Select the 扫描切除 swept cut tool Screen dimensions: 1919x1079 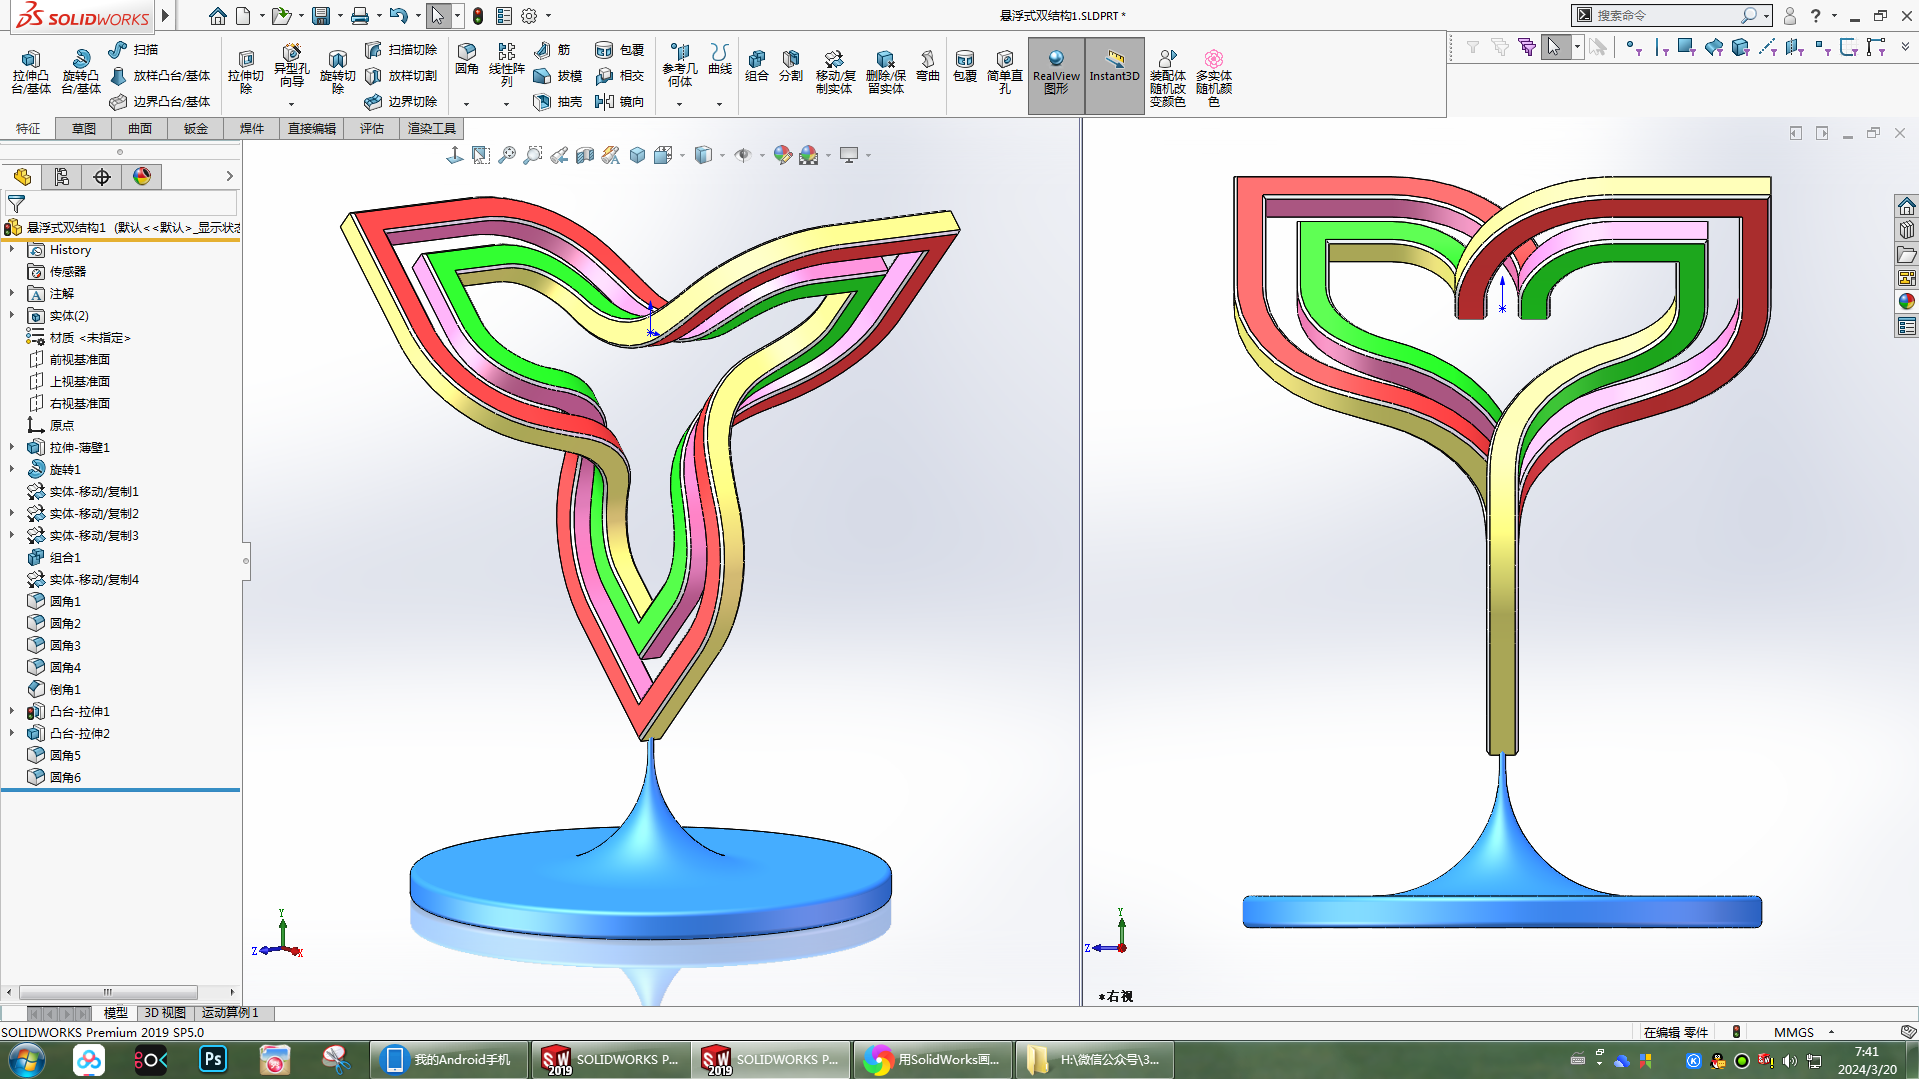(x=401, y=49)
